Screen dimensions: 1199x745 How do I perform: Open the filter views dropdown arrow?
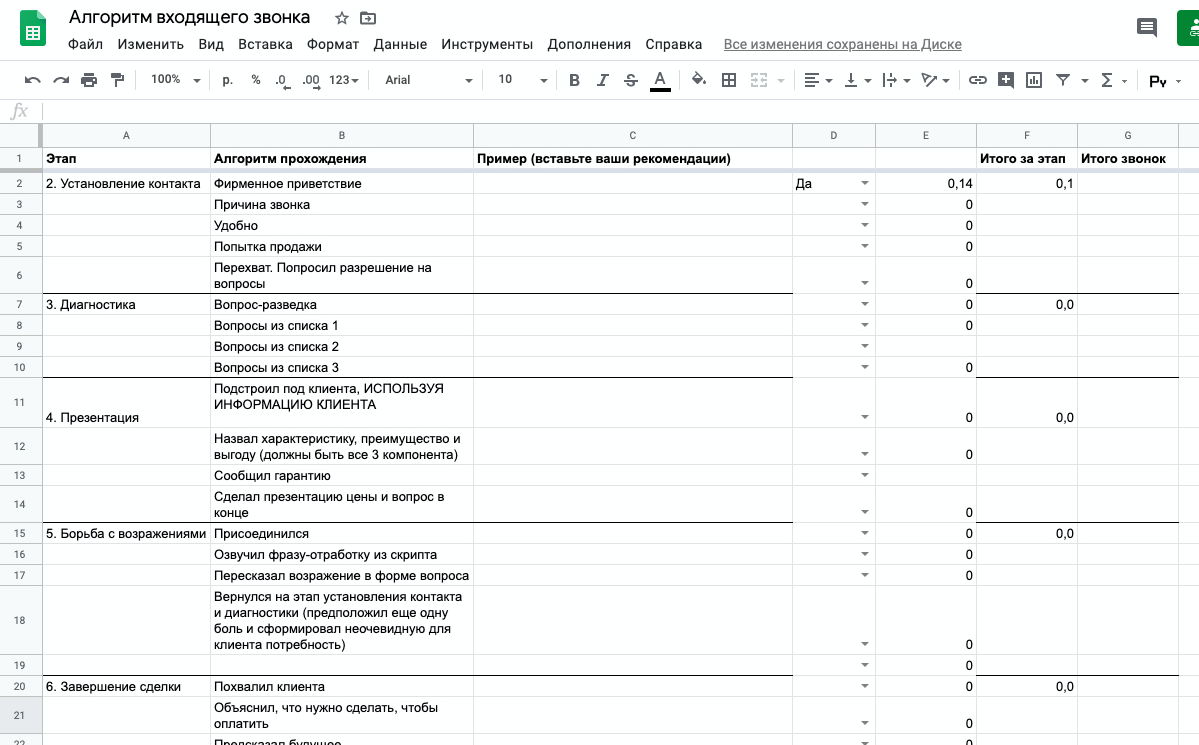(1084, 80)
